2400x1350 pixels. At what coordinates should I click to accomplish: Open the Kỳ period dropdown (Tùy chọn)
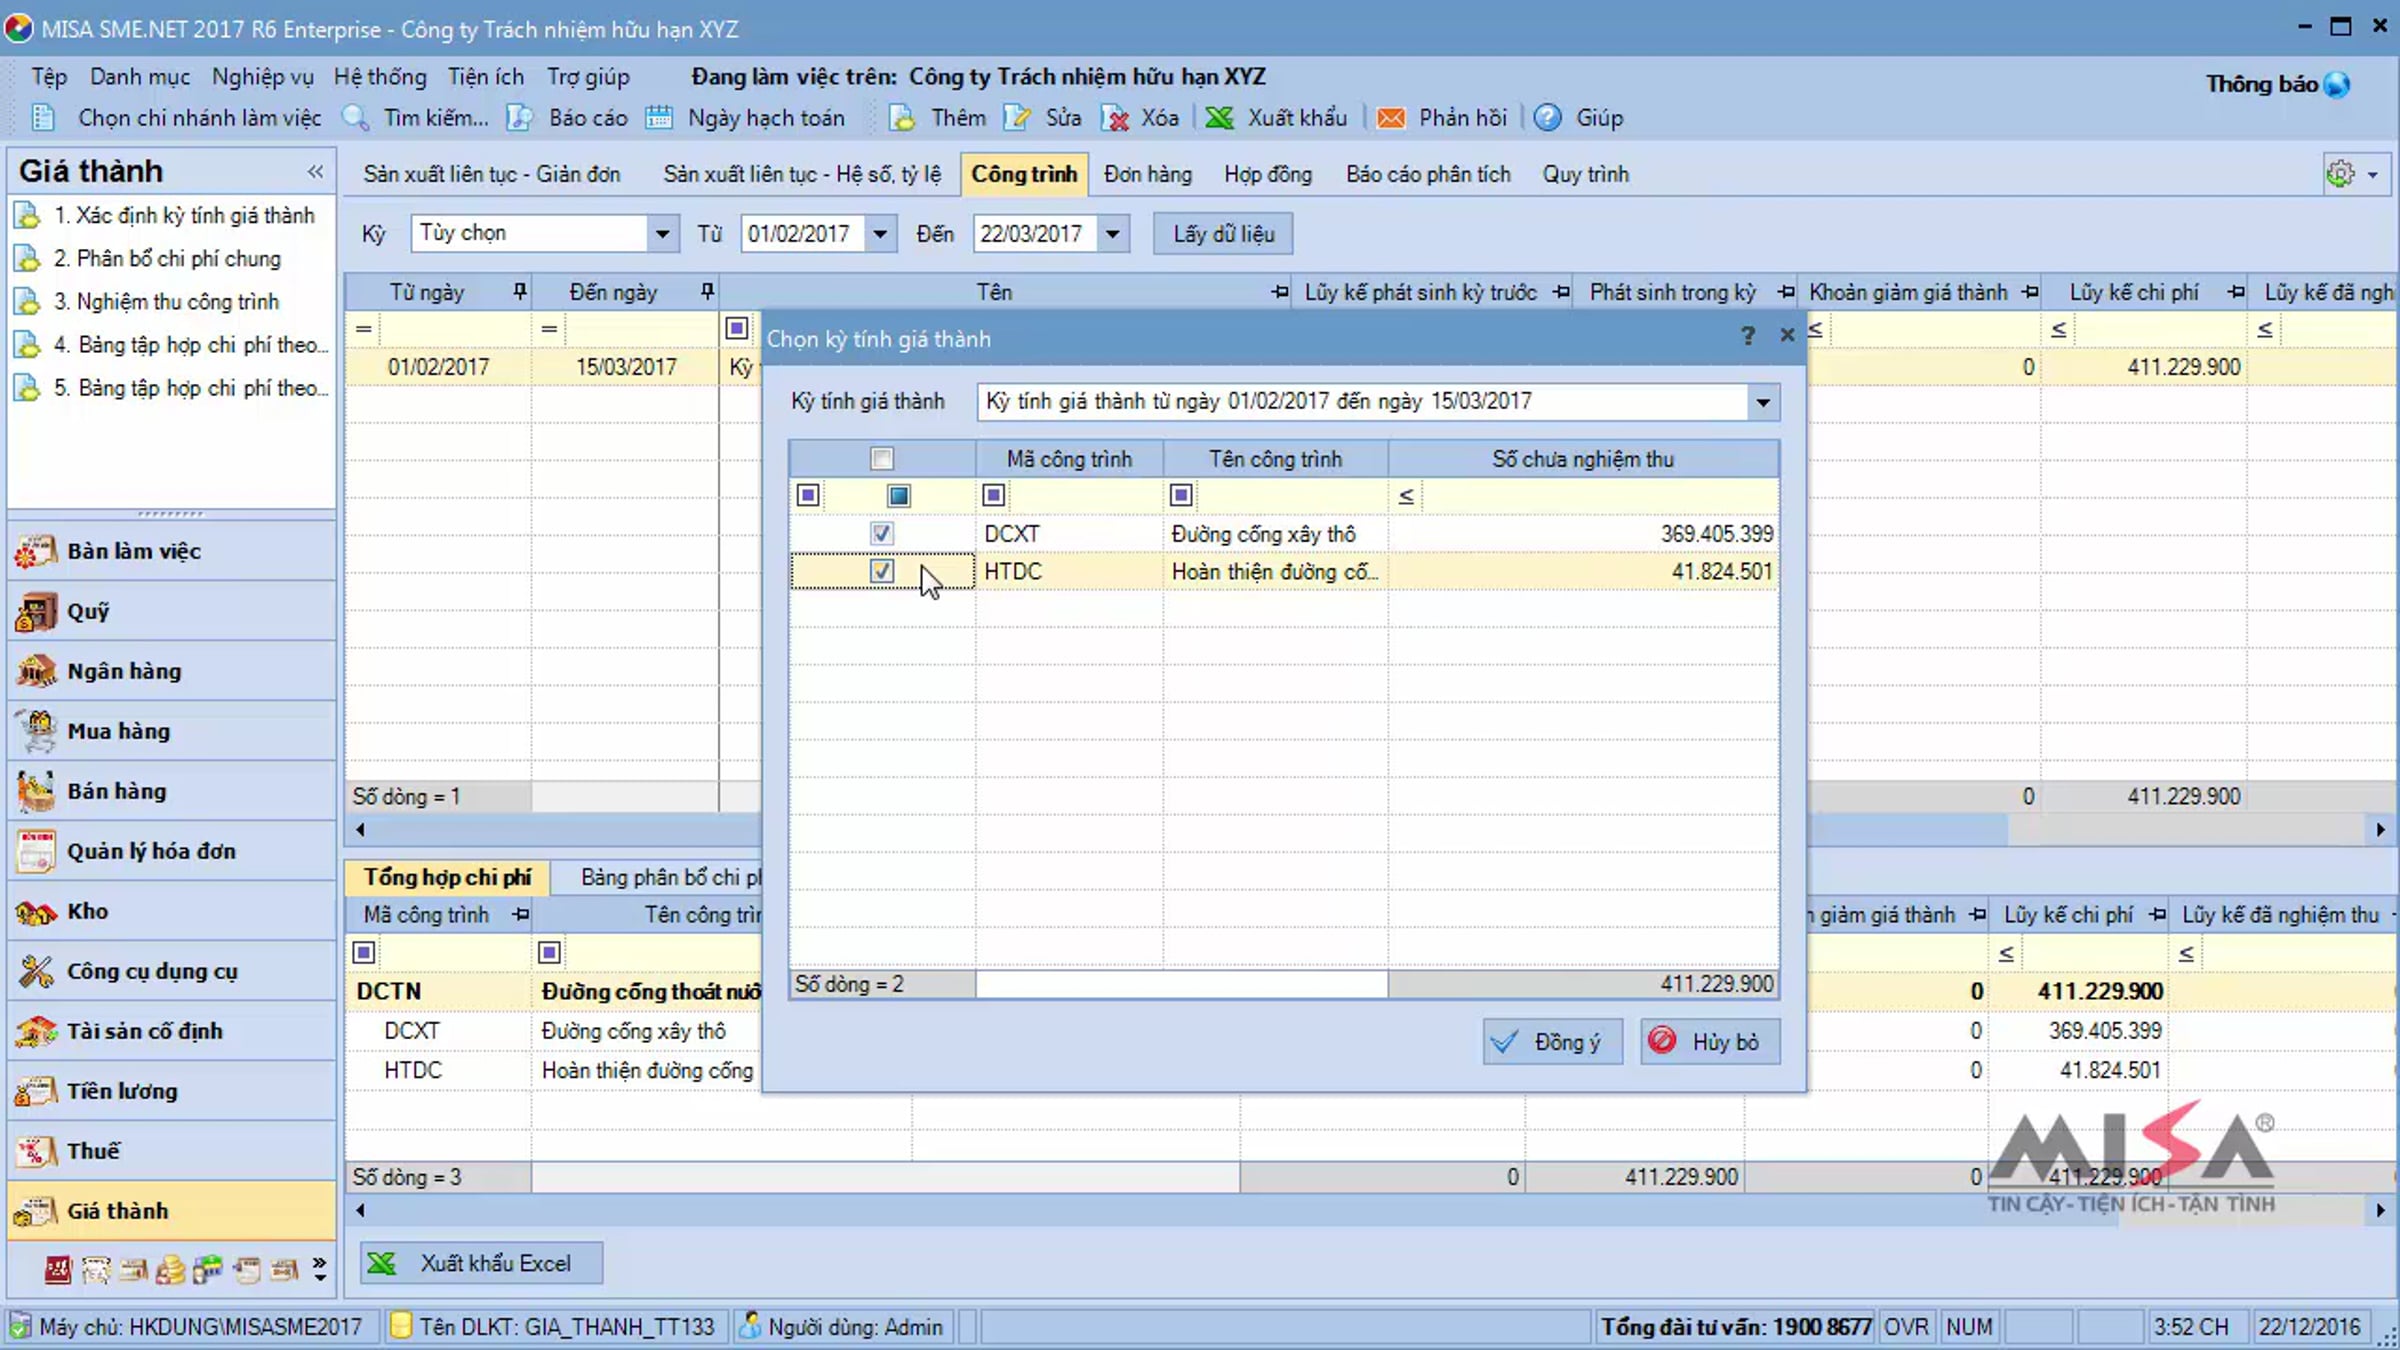tap(661, 234)
